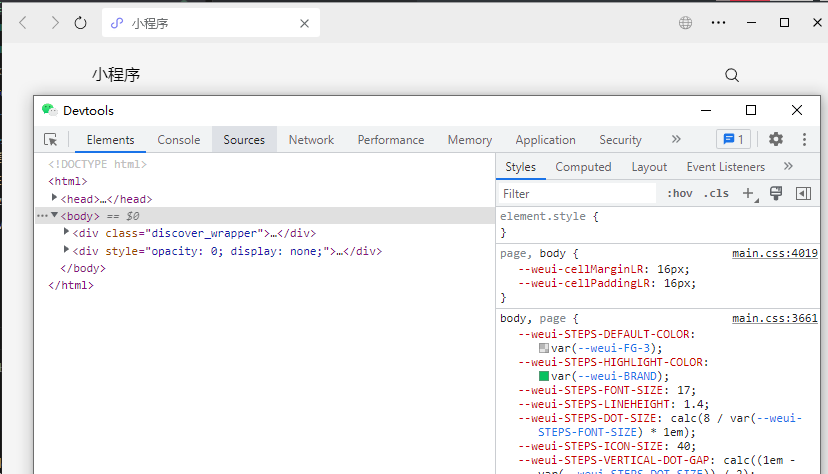
Task: Add new style rule plus button
Action: [x=749, y=193]
